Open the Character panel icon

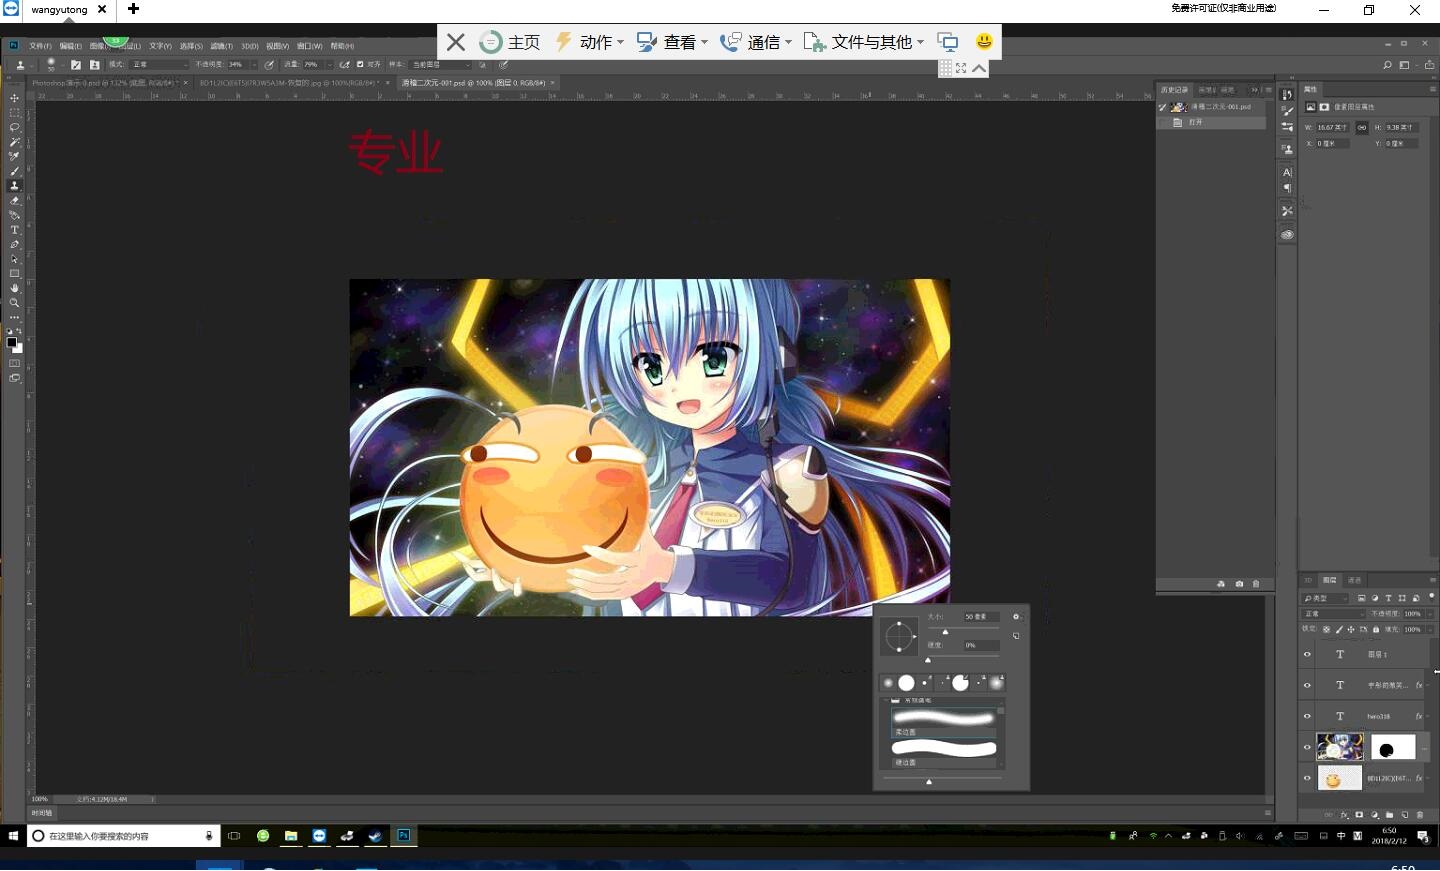tap(1287, 172)
